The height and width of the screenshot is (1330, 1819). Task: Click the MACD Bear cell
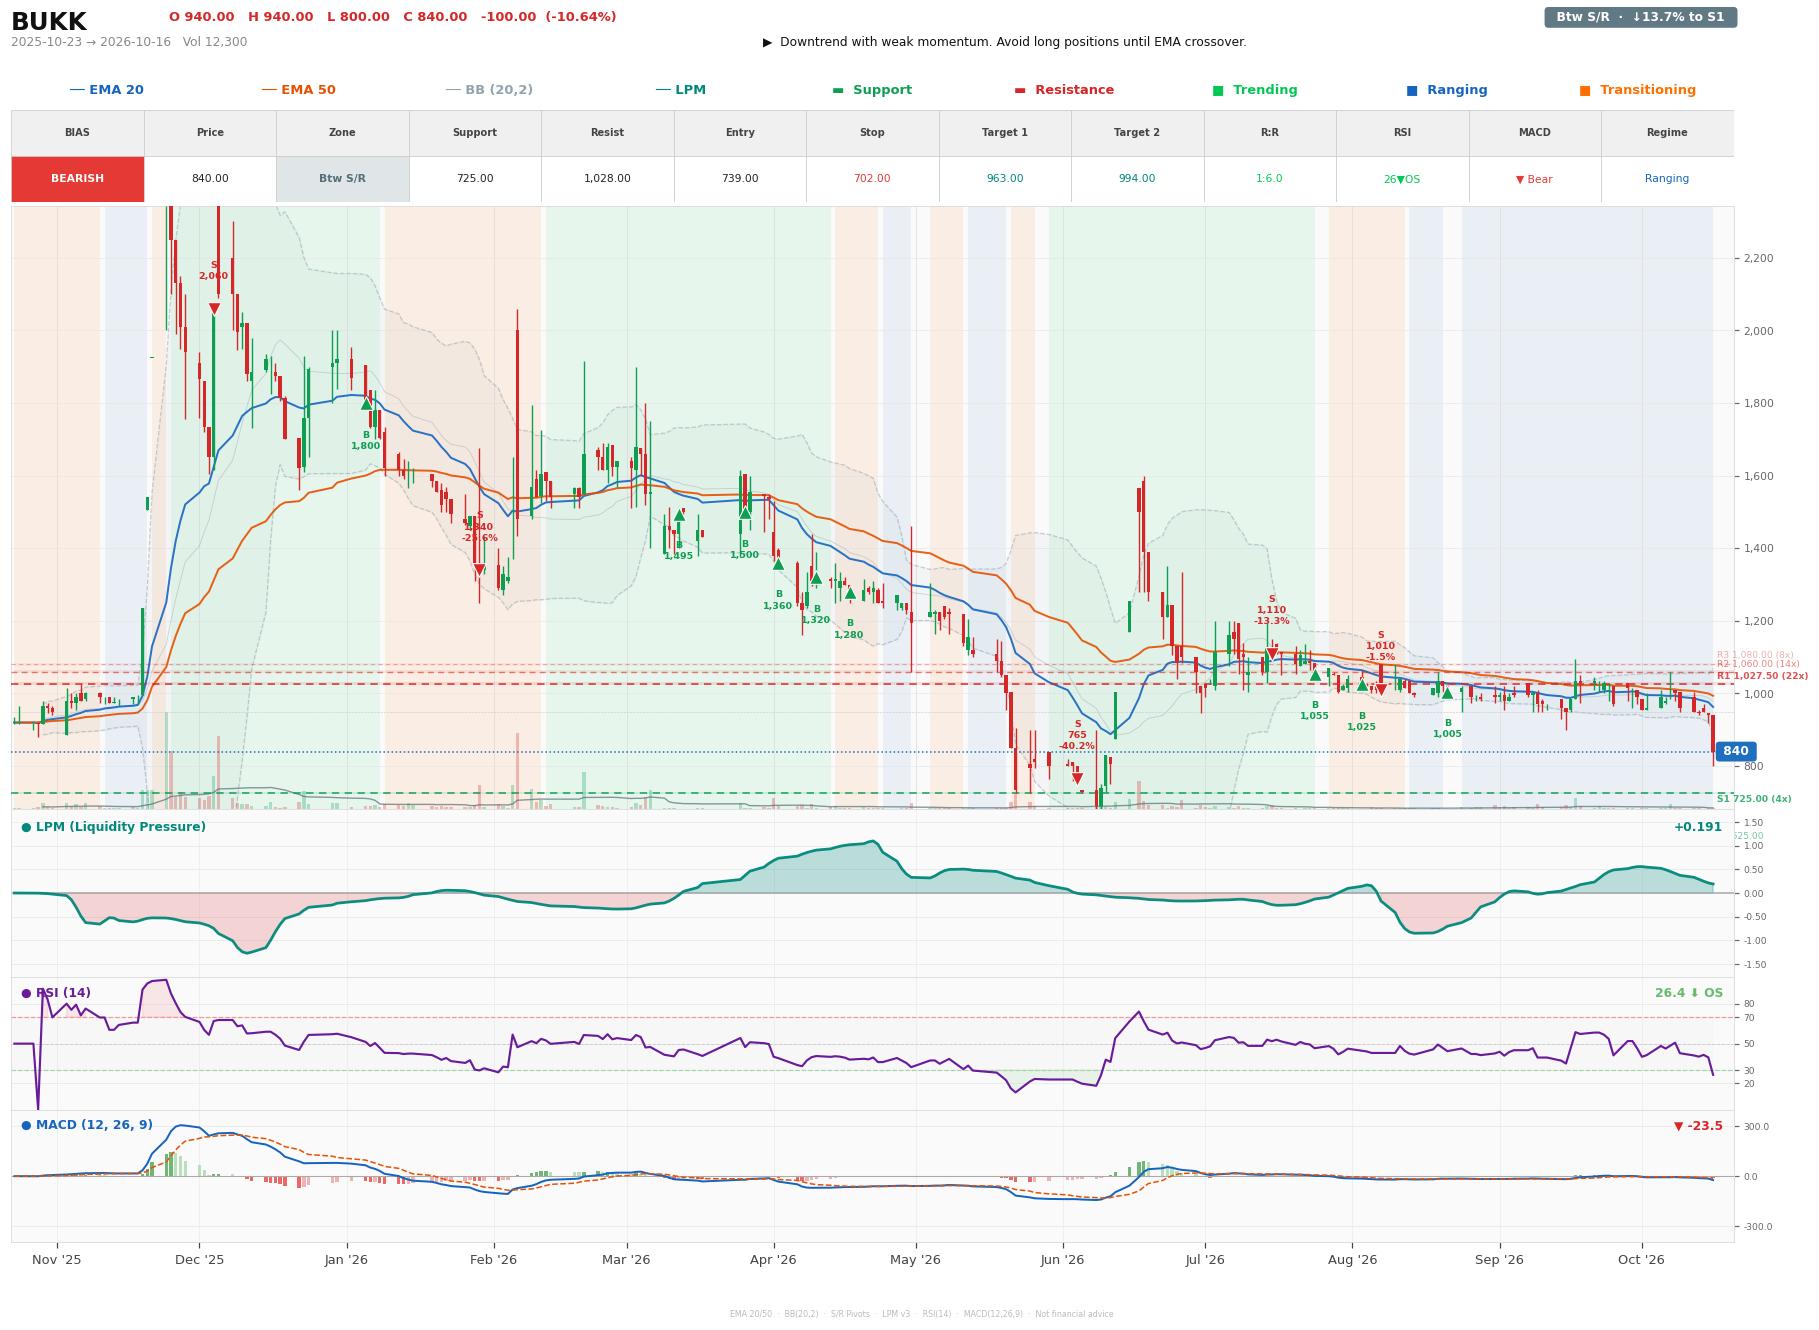point(1534,180)
